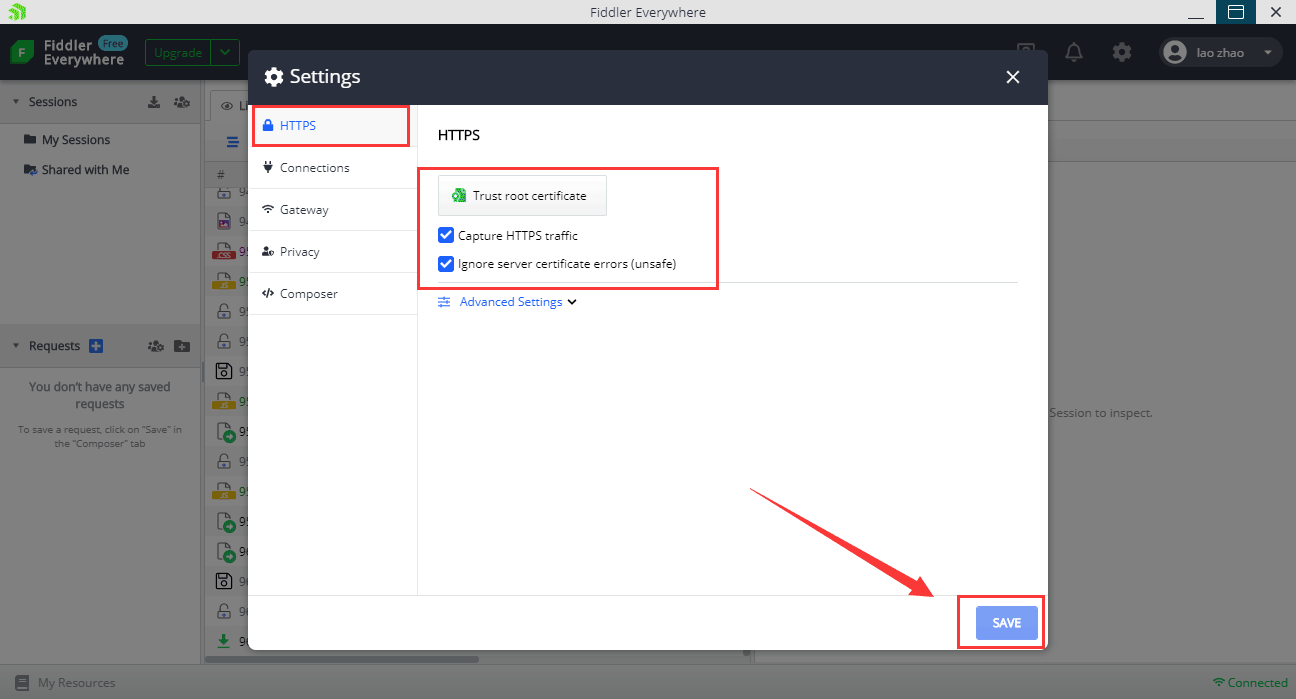Add a new request with the plus icon
The height and width of the screenshot is (699, 1296).
point(96,346)
